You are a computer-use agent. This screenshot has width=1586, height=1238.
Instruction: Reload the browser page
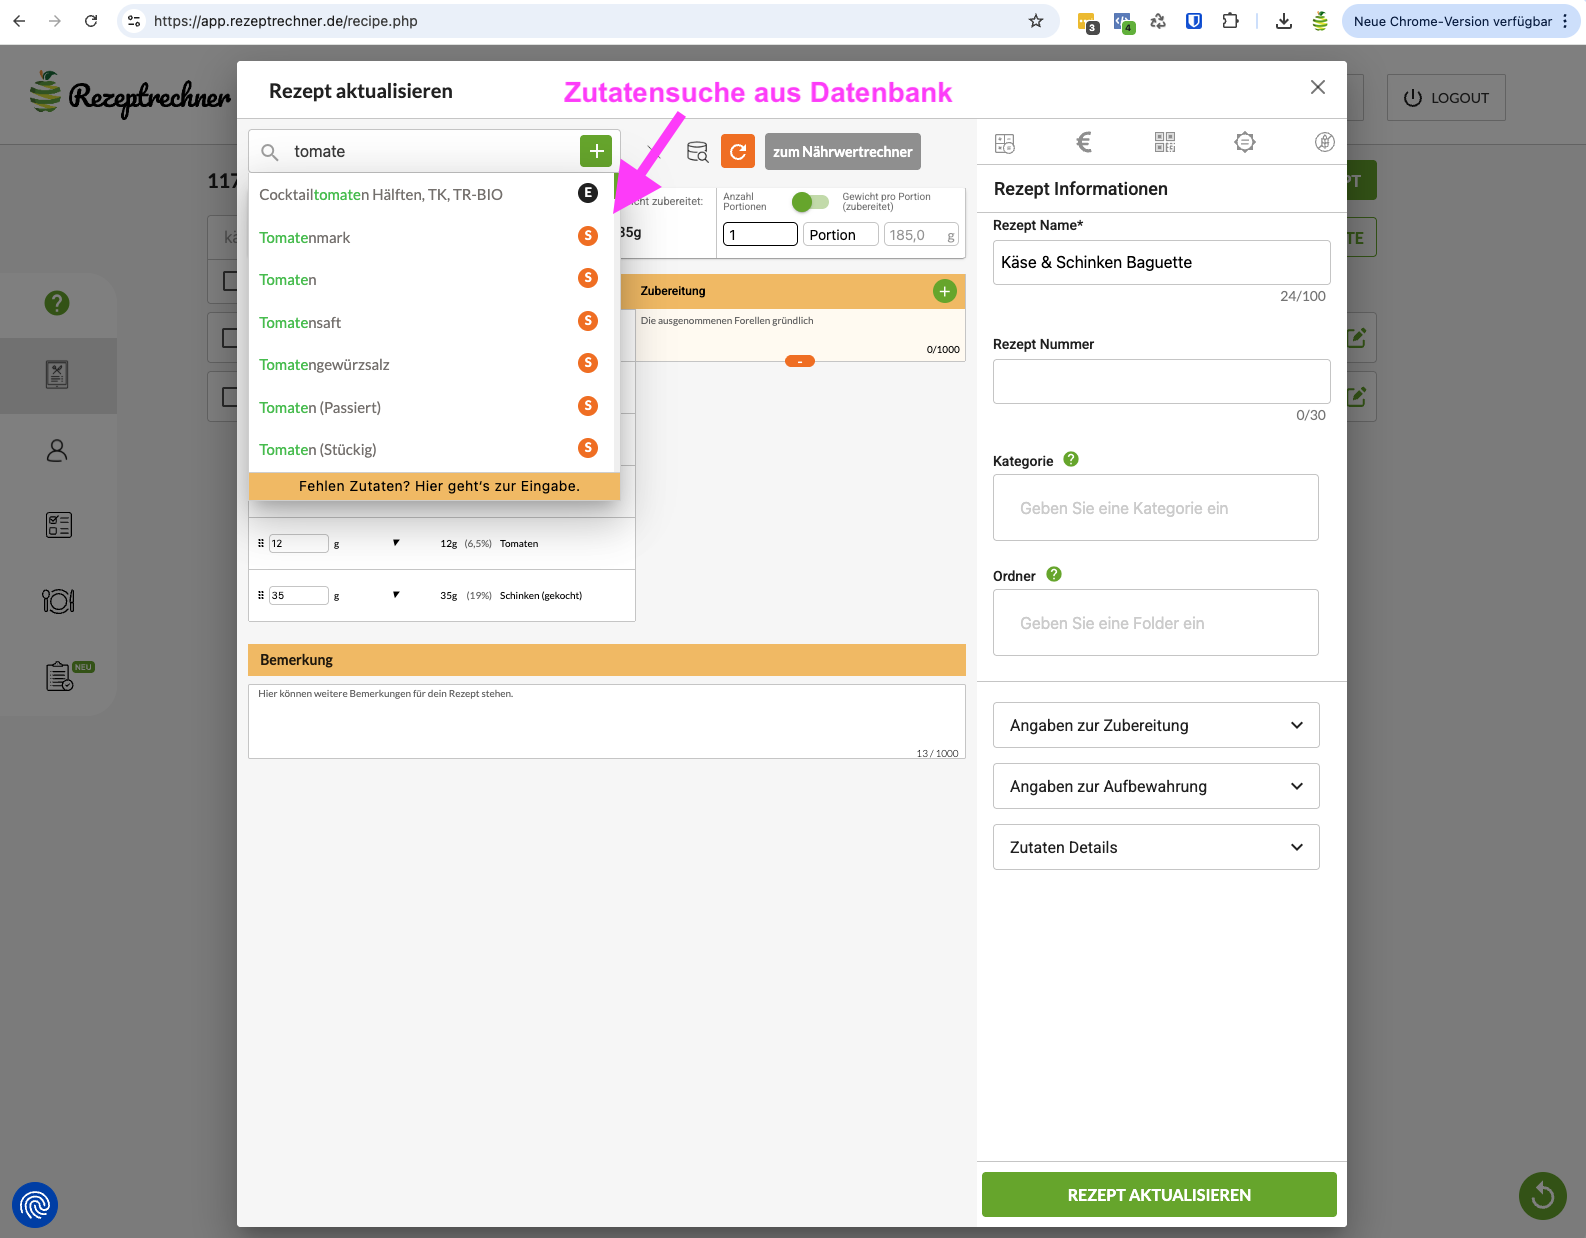point(91,21)
